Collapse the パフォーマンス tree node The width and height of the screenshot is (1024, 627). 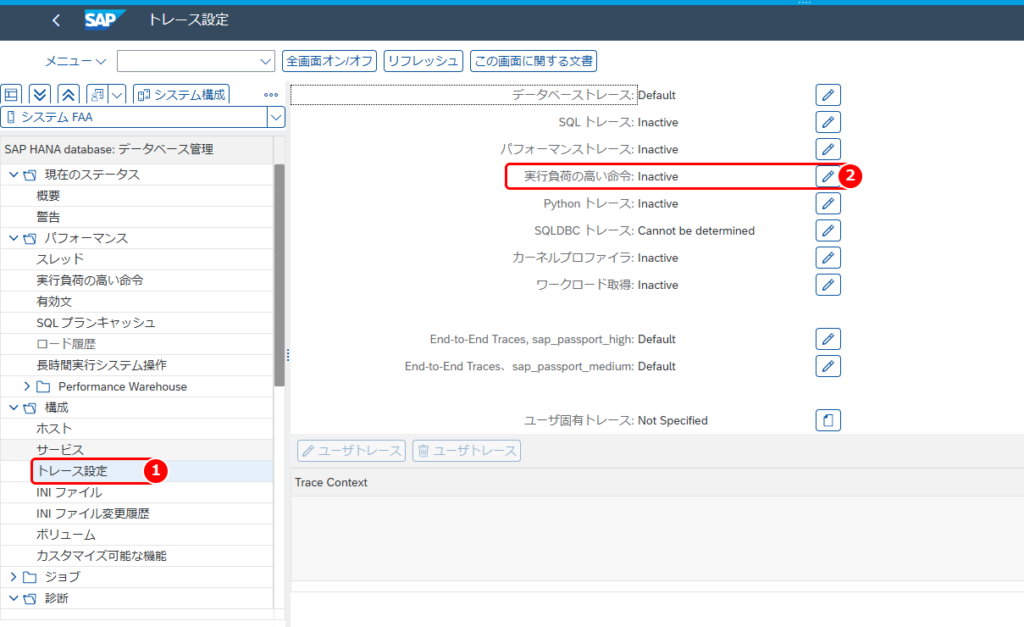pos(13,238)
